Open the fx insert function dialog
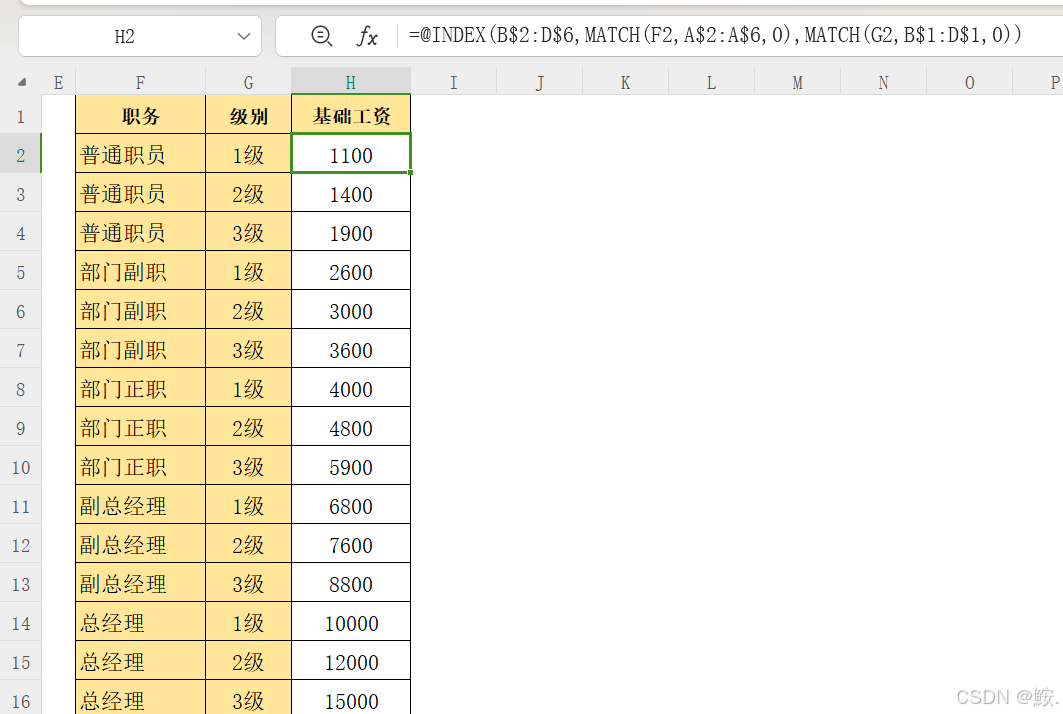This screenshot has width=1063, height=714. tap(367, 36)
